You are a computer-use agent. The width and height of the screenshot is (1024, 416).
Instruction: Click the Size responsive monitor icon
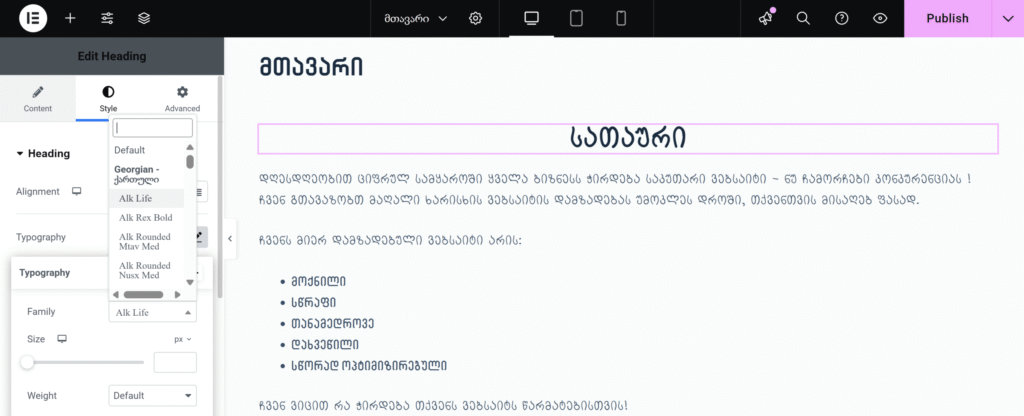point(62,339)
